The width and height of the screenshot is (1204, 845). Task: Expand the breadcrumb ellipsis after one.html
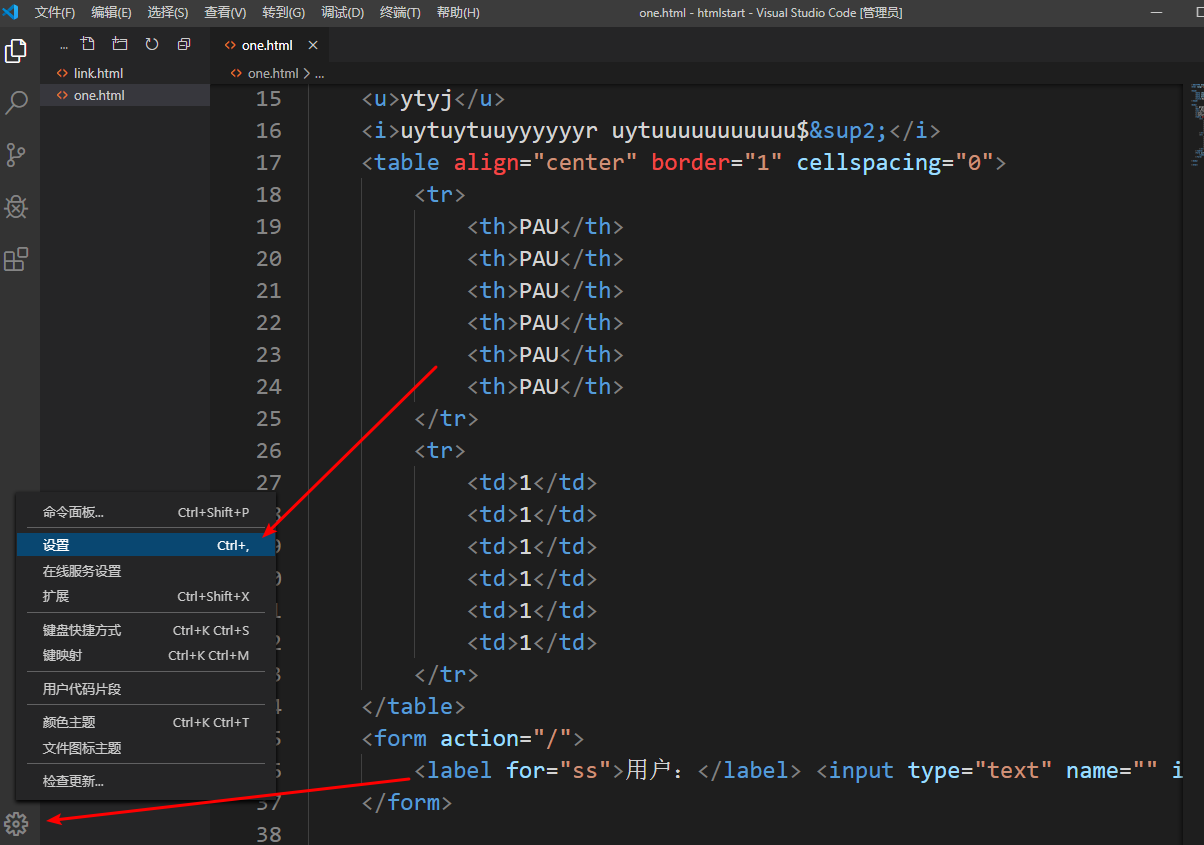pyautogui.click(x=319, y=73)
